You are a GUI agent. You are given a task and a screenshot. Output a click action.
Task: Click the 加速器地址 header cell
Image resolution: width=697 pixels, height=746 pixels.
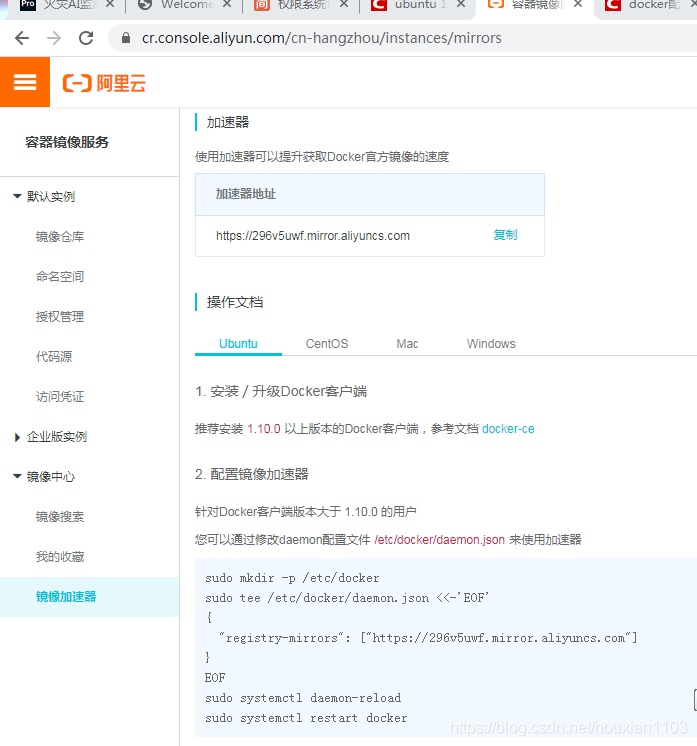click(370, 194)
